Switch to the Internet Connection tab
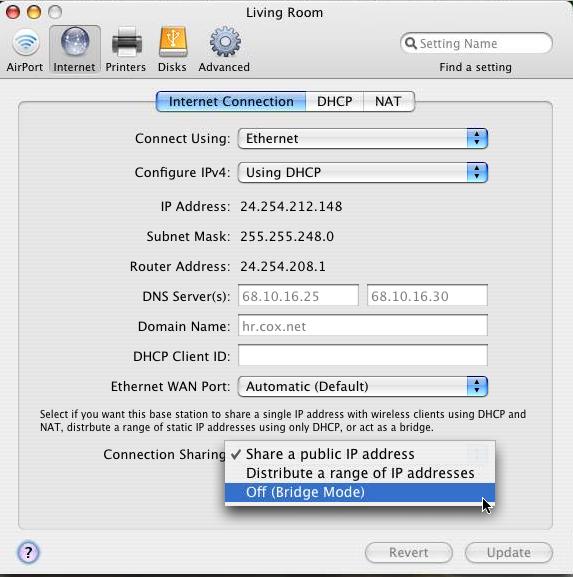573x577 pixels. (x=231, y=101)
